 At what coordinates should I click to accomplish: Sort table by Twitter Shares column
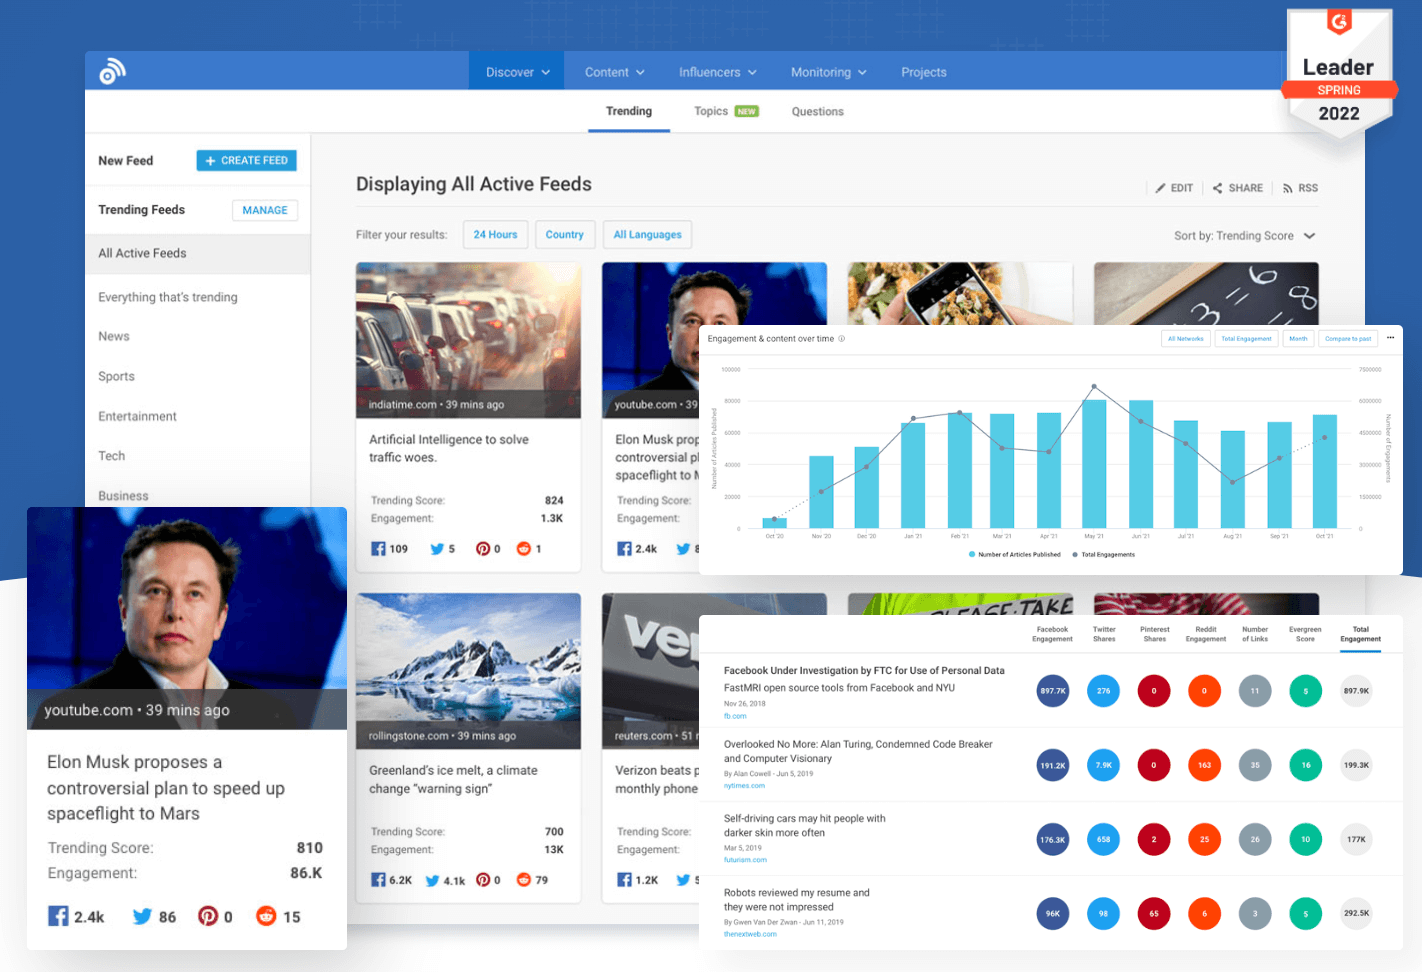(1104, 634)
